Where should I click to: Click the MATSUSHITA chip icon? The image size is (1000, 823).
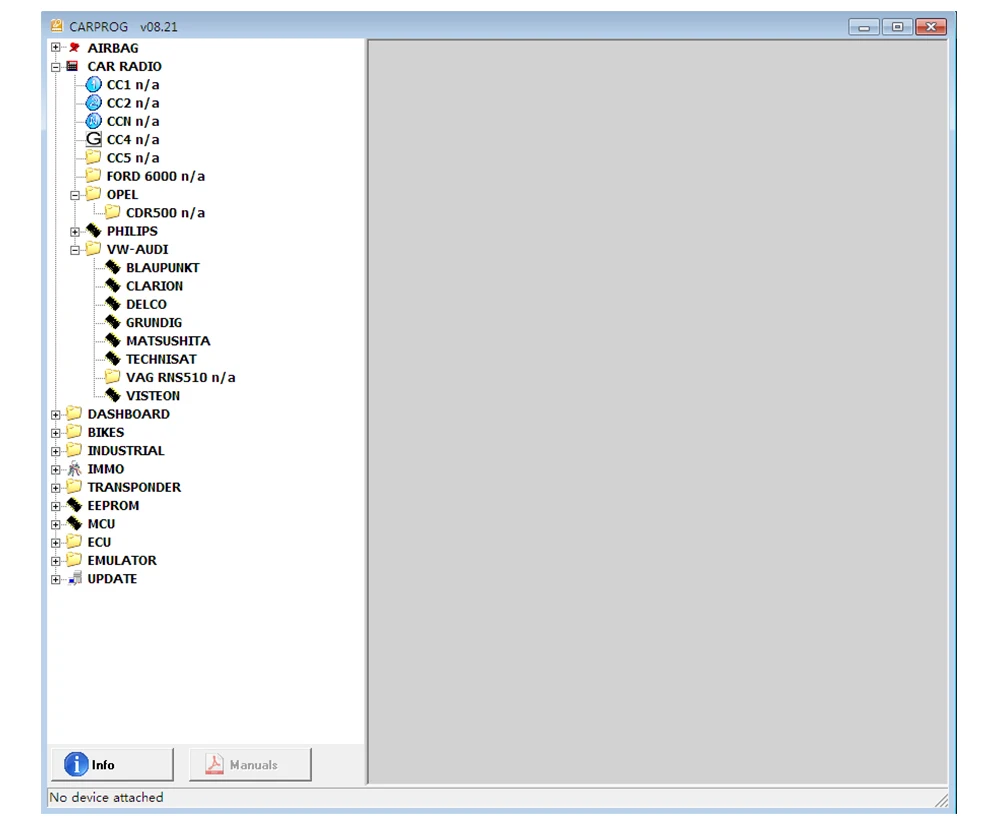pyautogui.click(x=113, y=341)
